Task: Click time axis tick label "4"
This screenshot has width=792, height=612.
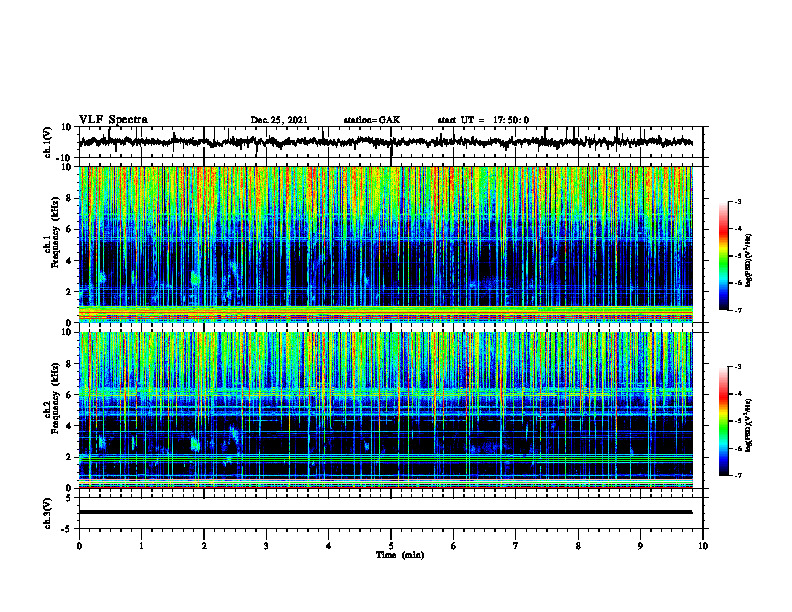Action: [328, 546]
